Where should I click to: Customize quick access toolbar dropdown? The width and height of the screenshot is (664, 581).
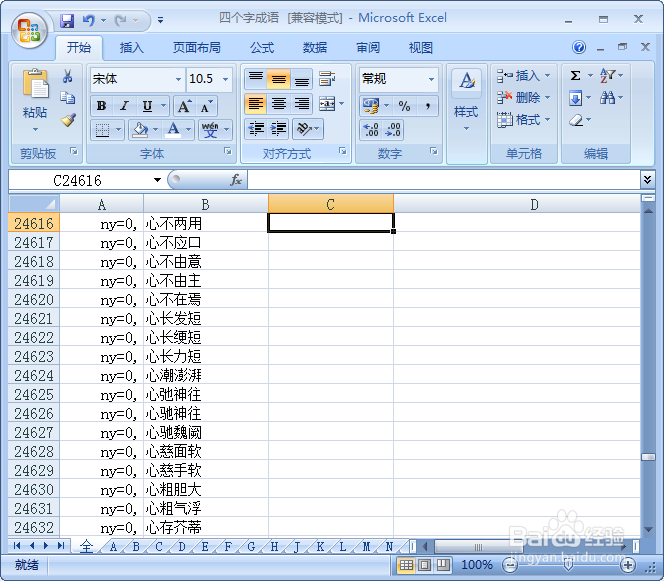(x=160, y=20)
